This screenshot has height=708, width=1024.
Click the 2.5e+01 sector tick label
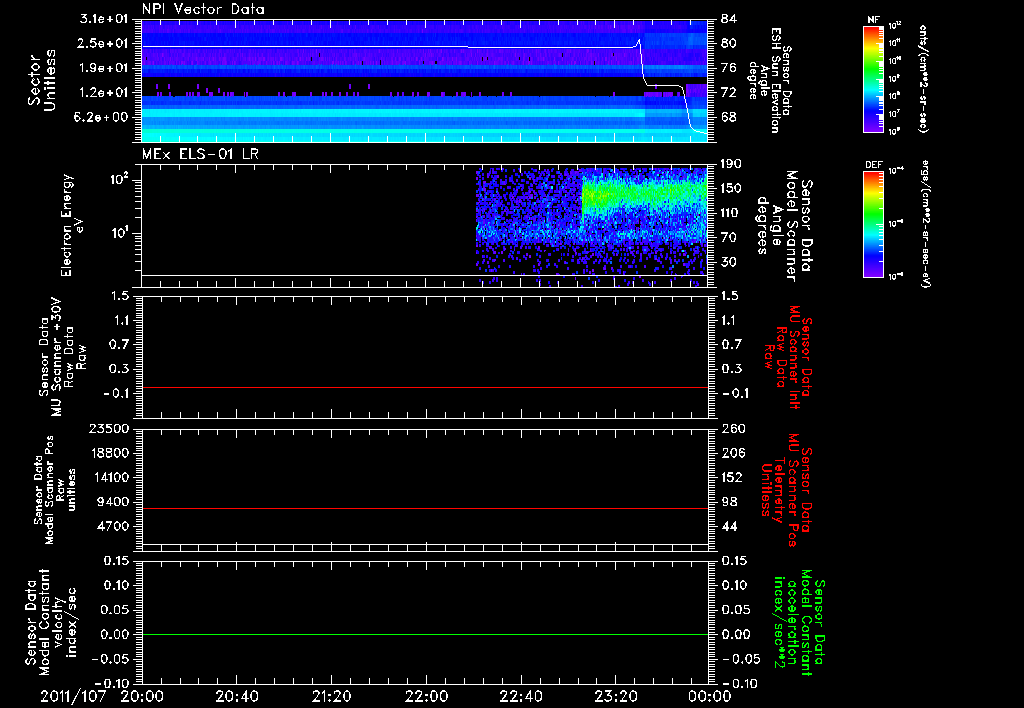click(x=103, y=43)
